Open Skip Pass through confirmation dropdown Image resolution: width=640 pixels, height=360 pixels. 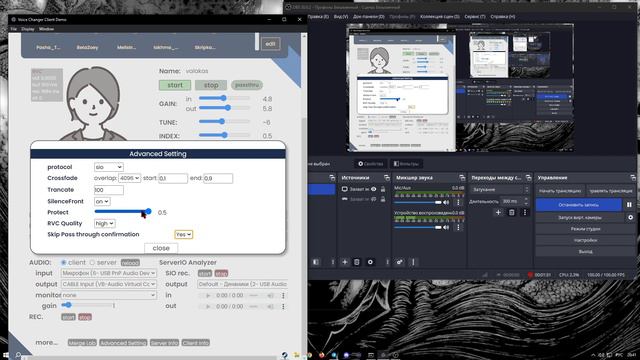pyautogui.click(x=183, y=235)
